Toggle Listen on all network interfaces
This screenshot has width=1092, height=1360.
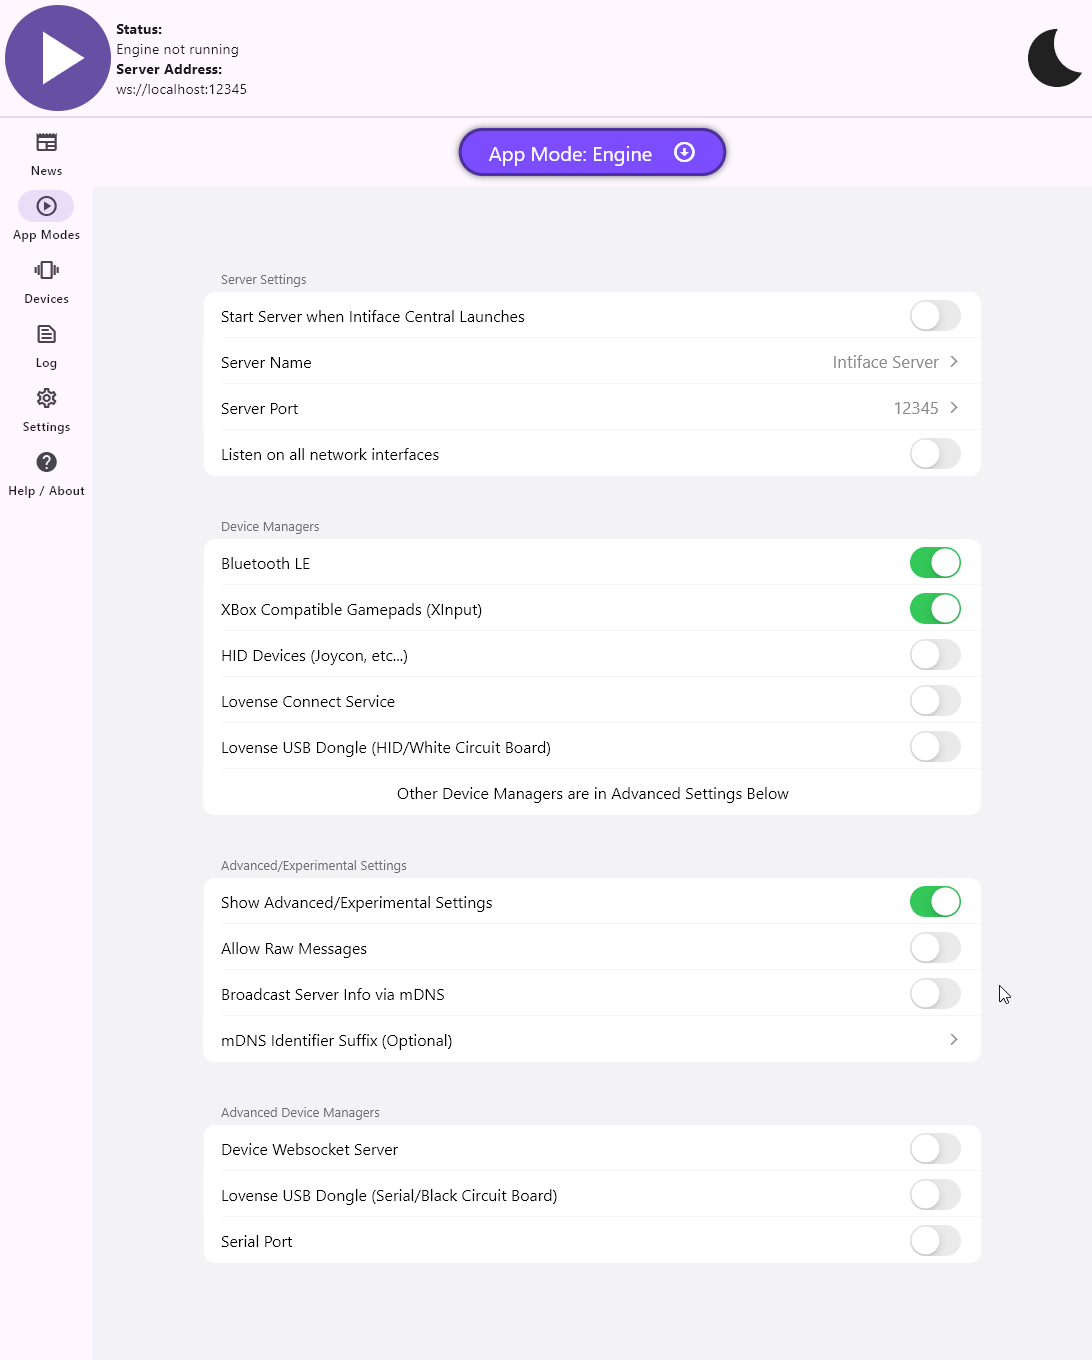coord(935,454)
